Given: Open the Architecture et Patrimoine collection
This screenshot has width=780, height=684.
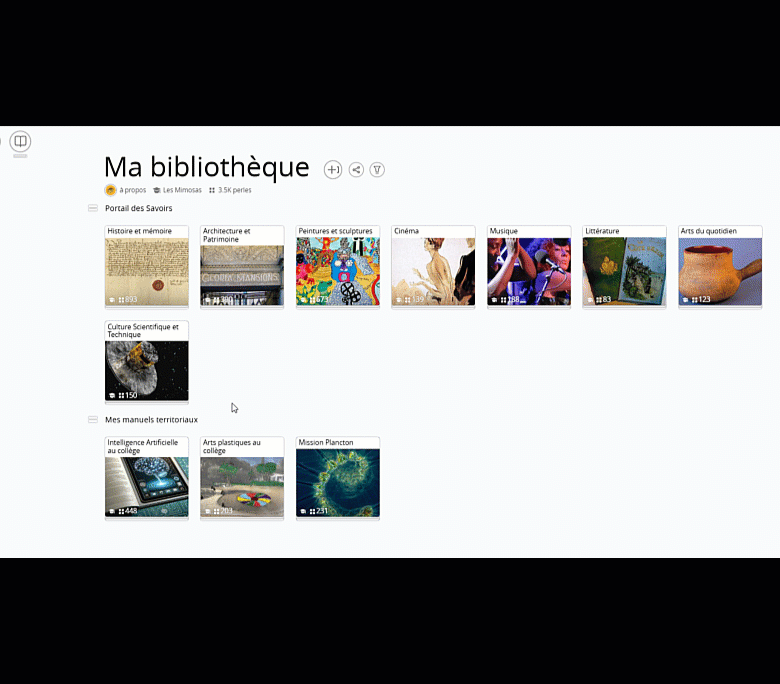Looking at the screenshot, I should 242,266.
